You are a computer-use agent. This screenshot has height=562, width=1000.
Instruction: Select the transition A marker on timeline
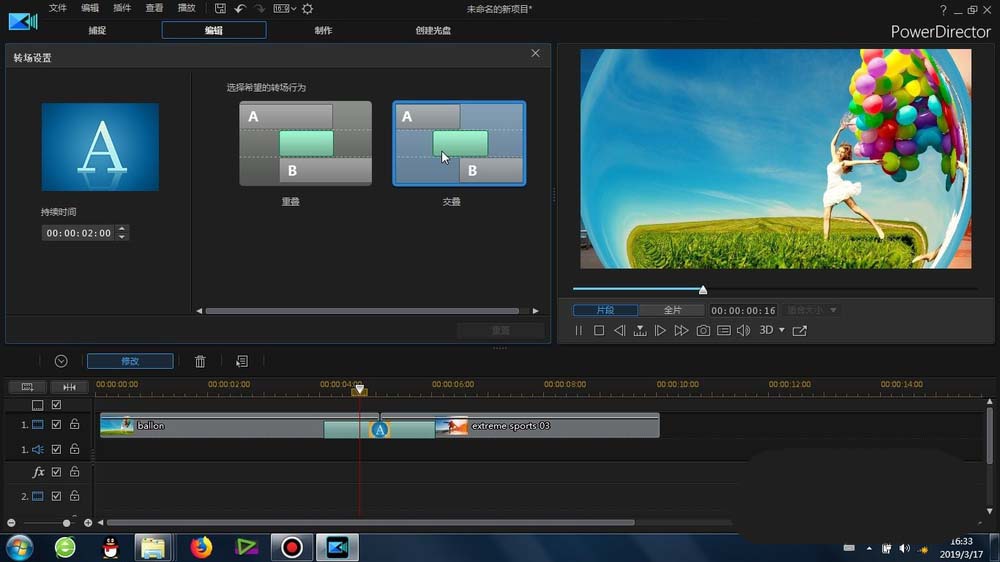click(x=379, y=429)
